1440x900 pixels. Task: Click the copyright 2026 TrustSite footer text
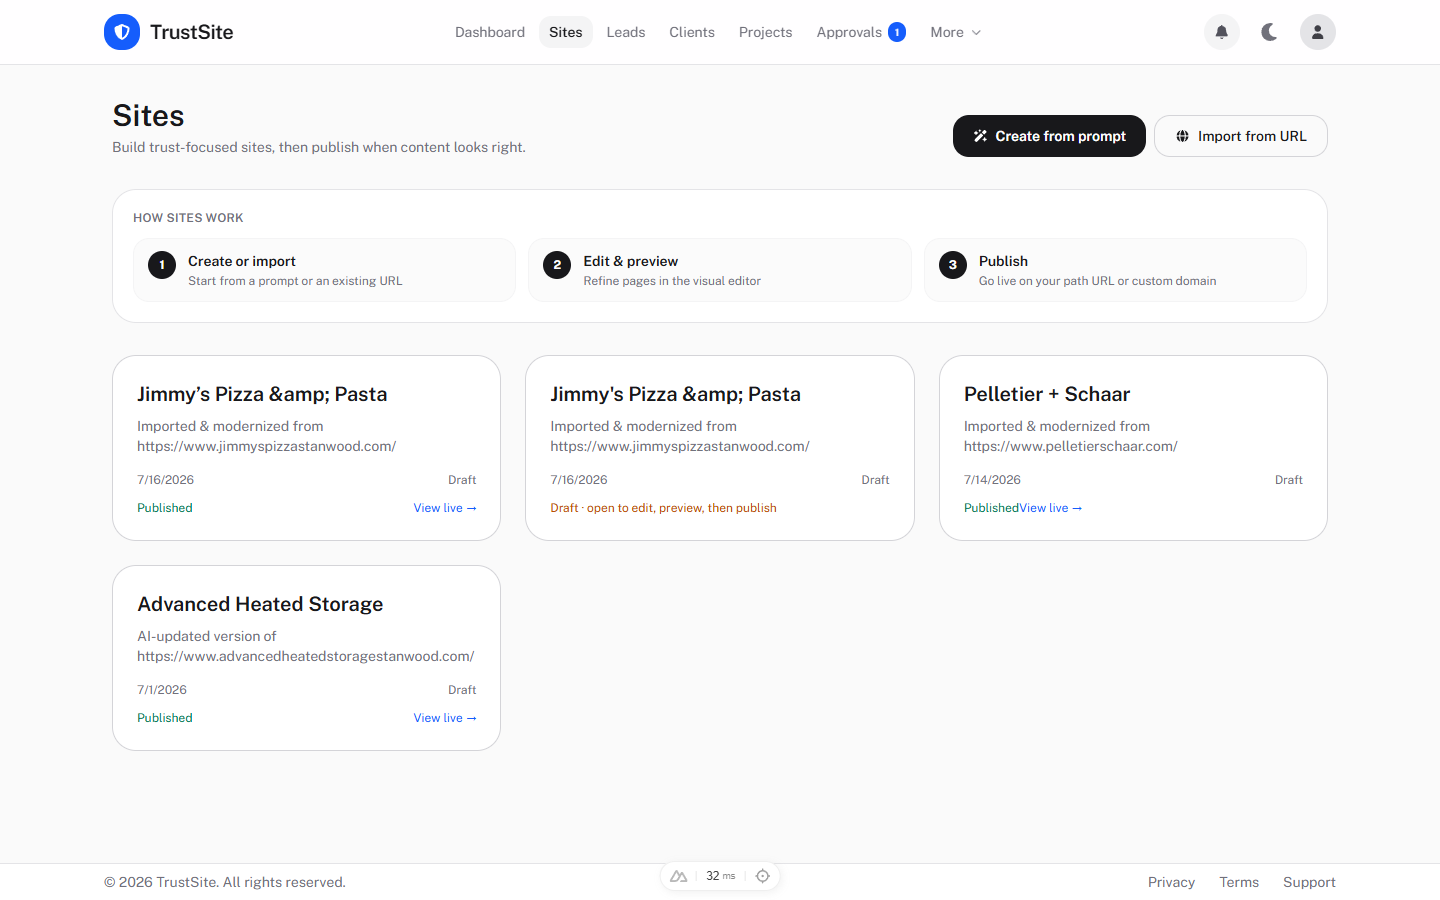click(225, 882)
